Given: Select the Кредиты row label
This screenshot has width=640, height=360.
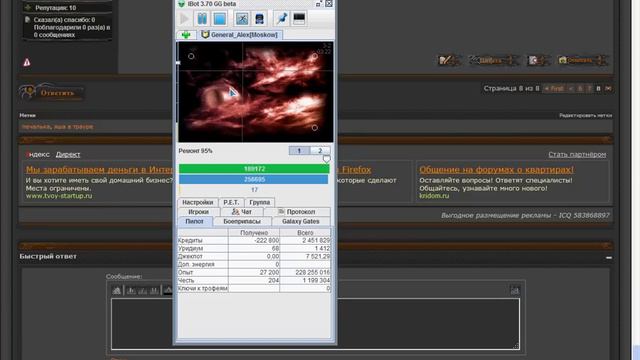Looking at the screenshot, I should 203,240.
